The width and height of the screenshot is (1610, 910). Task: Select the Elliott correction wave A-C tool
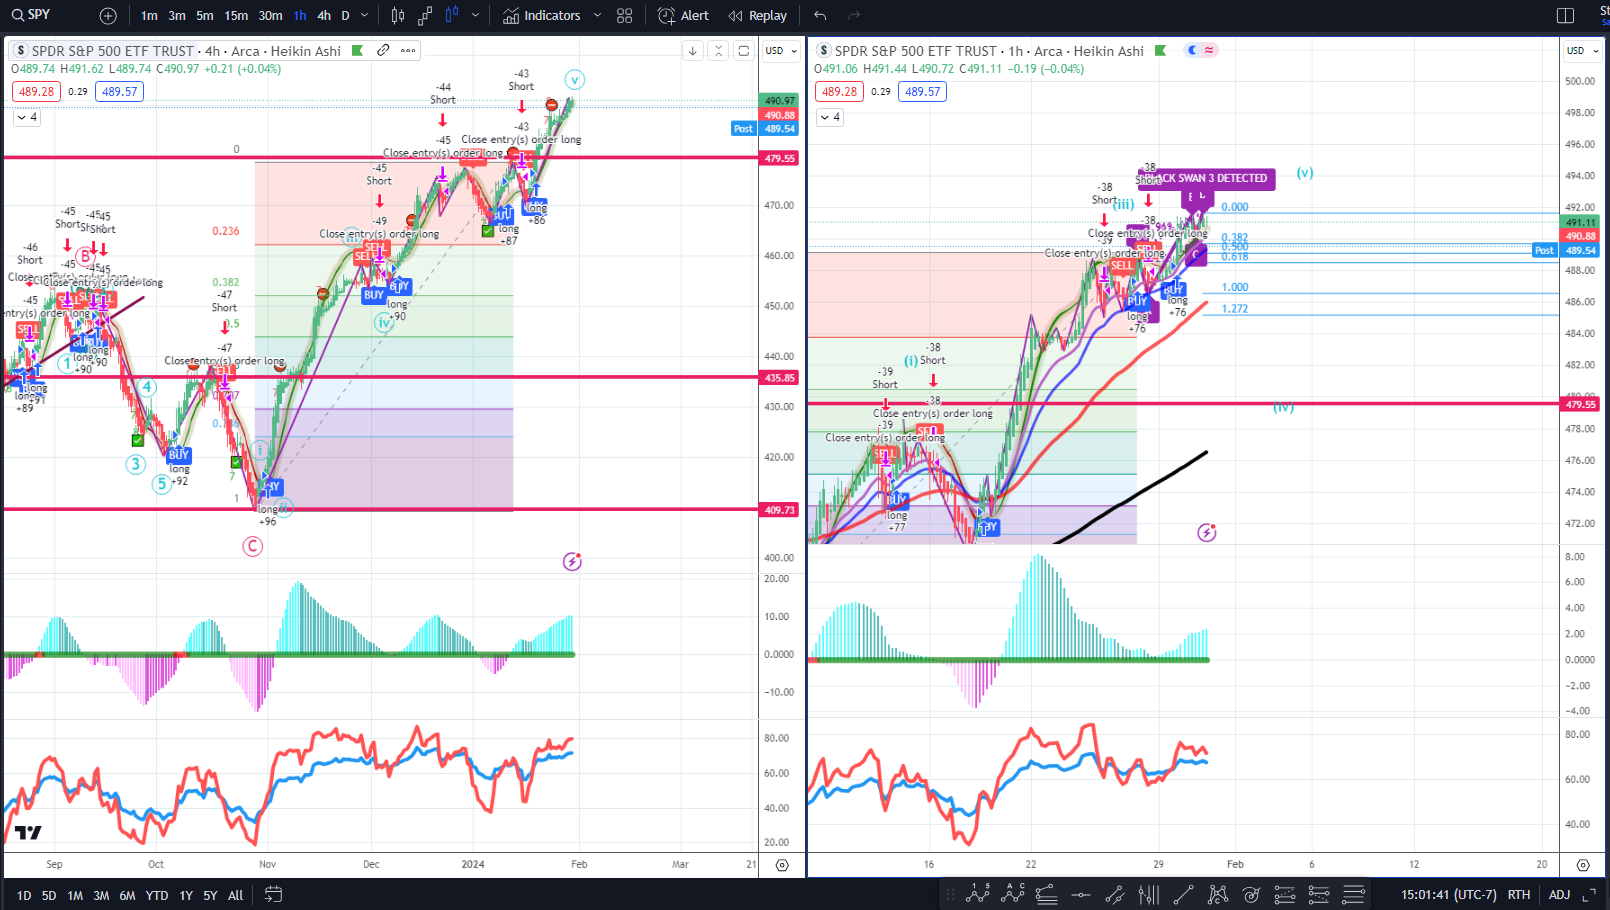tap(1013, 894)
